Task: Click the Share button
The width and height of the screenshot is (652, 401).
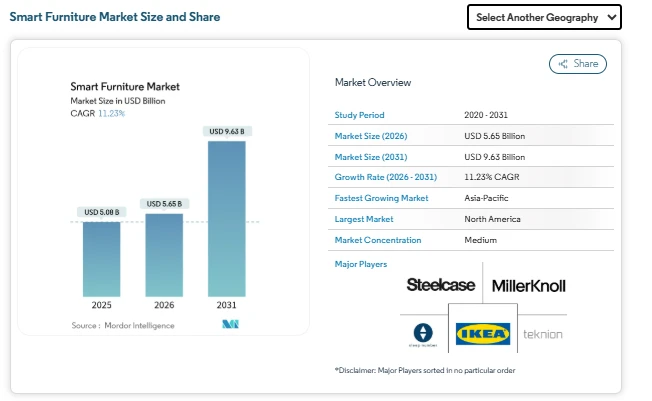Action: click(x=578, y=64)
